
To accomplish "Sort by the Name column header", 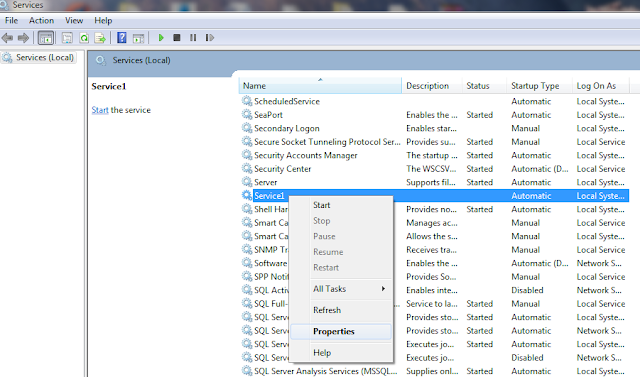I will pos(320,86).
